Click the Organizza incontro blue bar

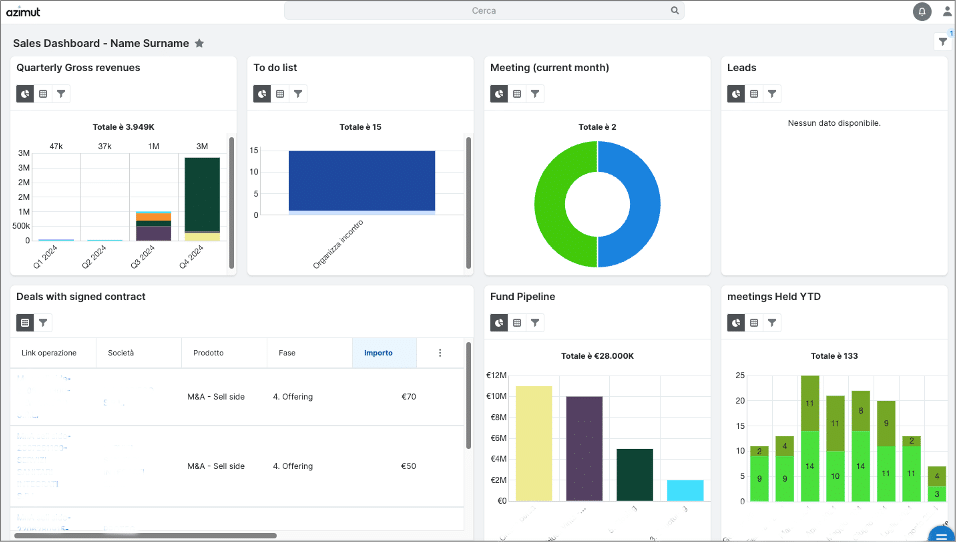click(362, 180)
